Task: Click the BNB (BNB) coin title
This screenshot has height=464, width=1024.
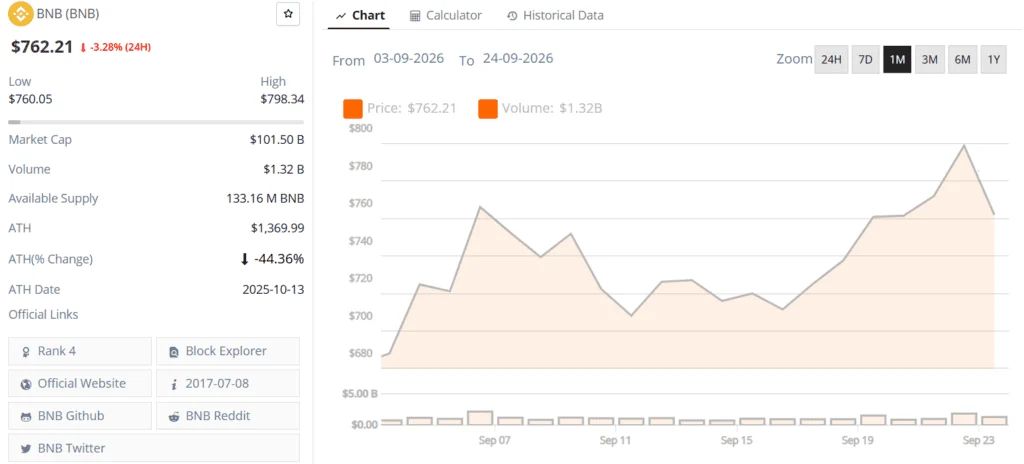Action: [x=68, y=13]
